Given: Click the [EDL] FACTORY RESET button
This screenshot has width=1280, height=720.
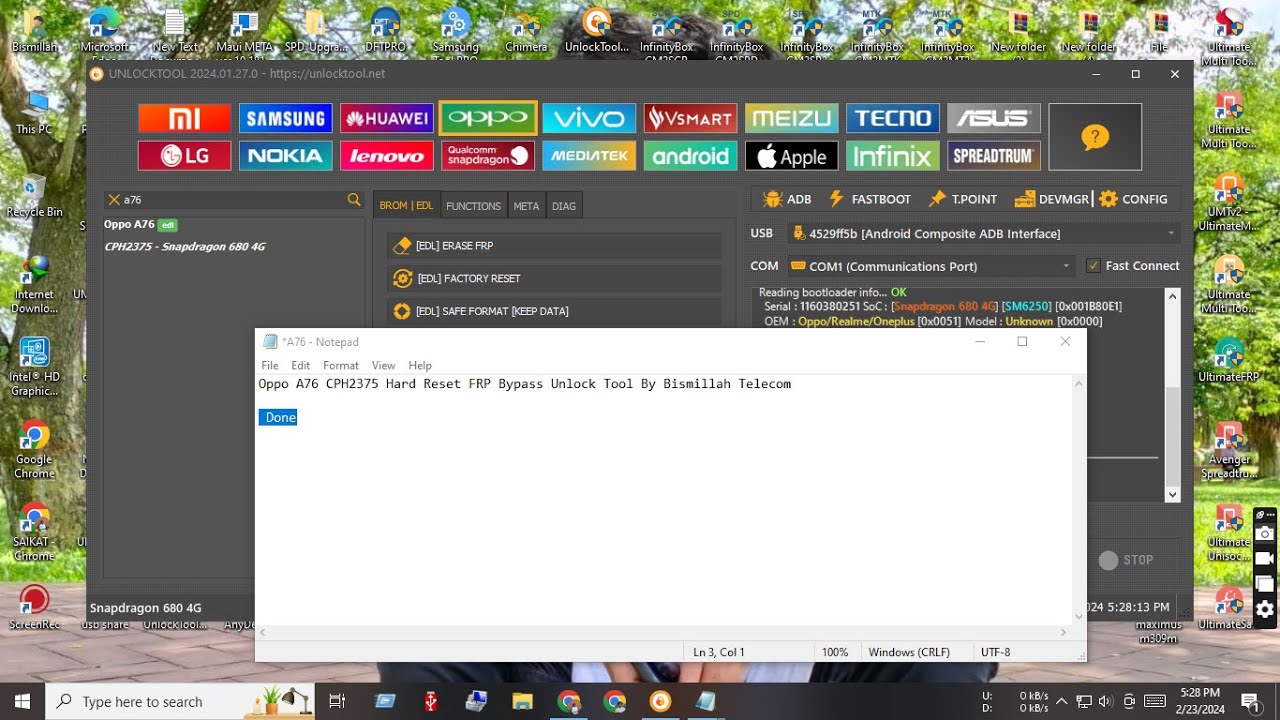Looking at the screenshot, I should point(554,279).
